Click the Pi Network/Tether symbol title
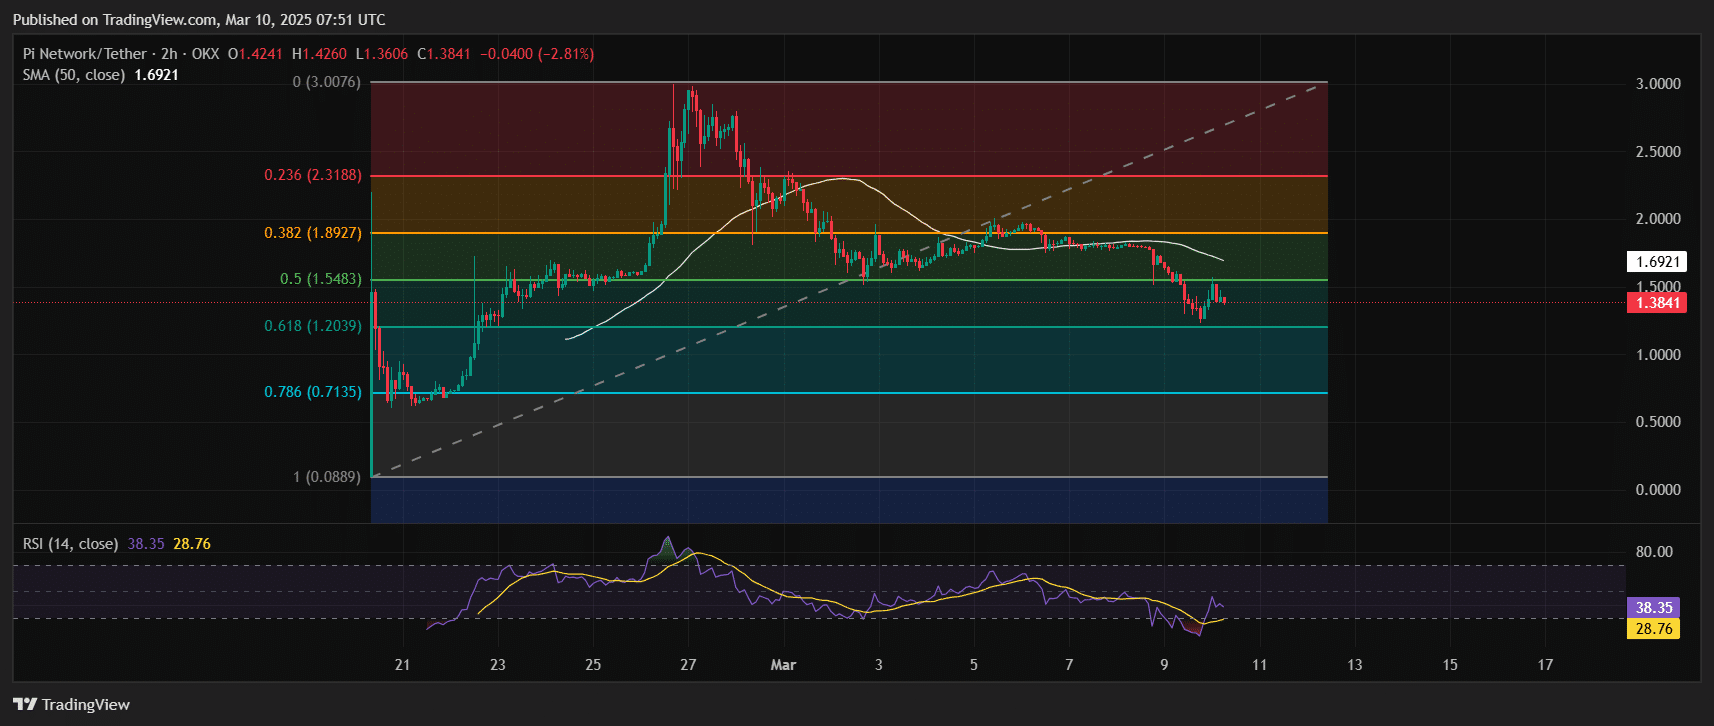 click(86, 54)
